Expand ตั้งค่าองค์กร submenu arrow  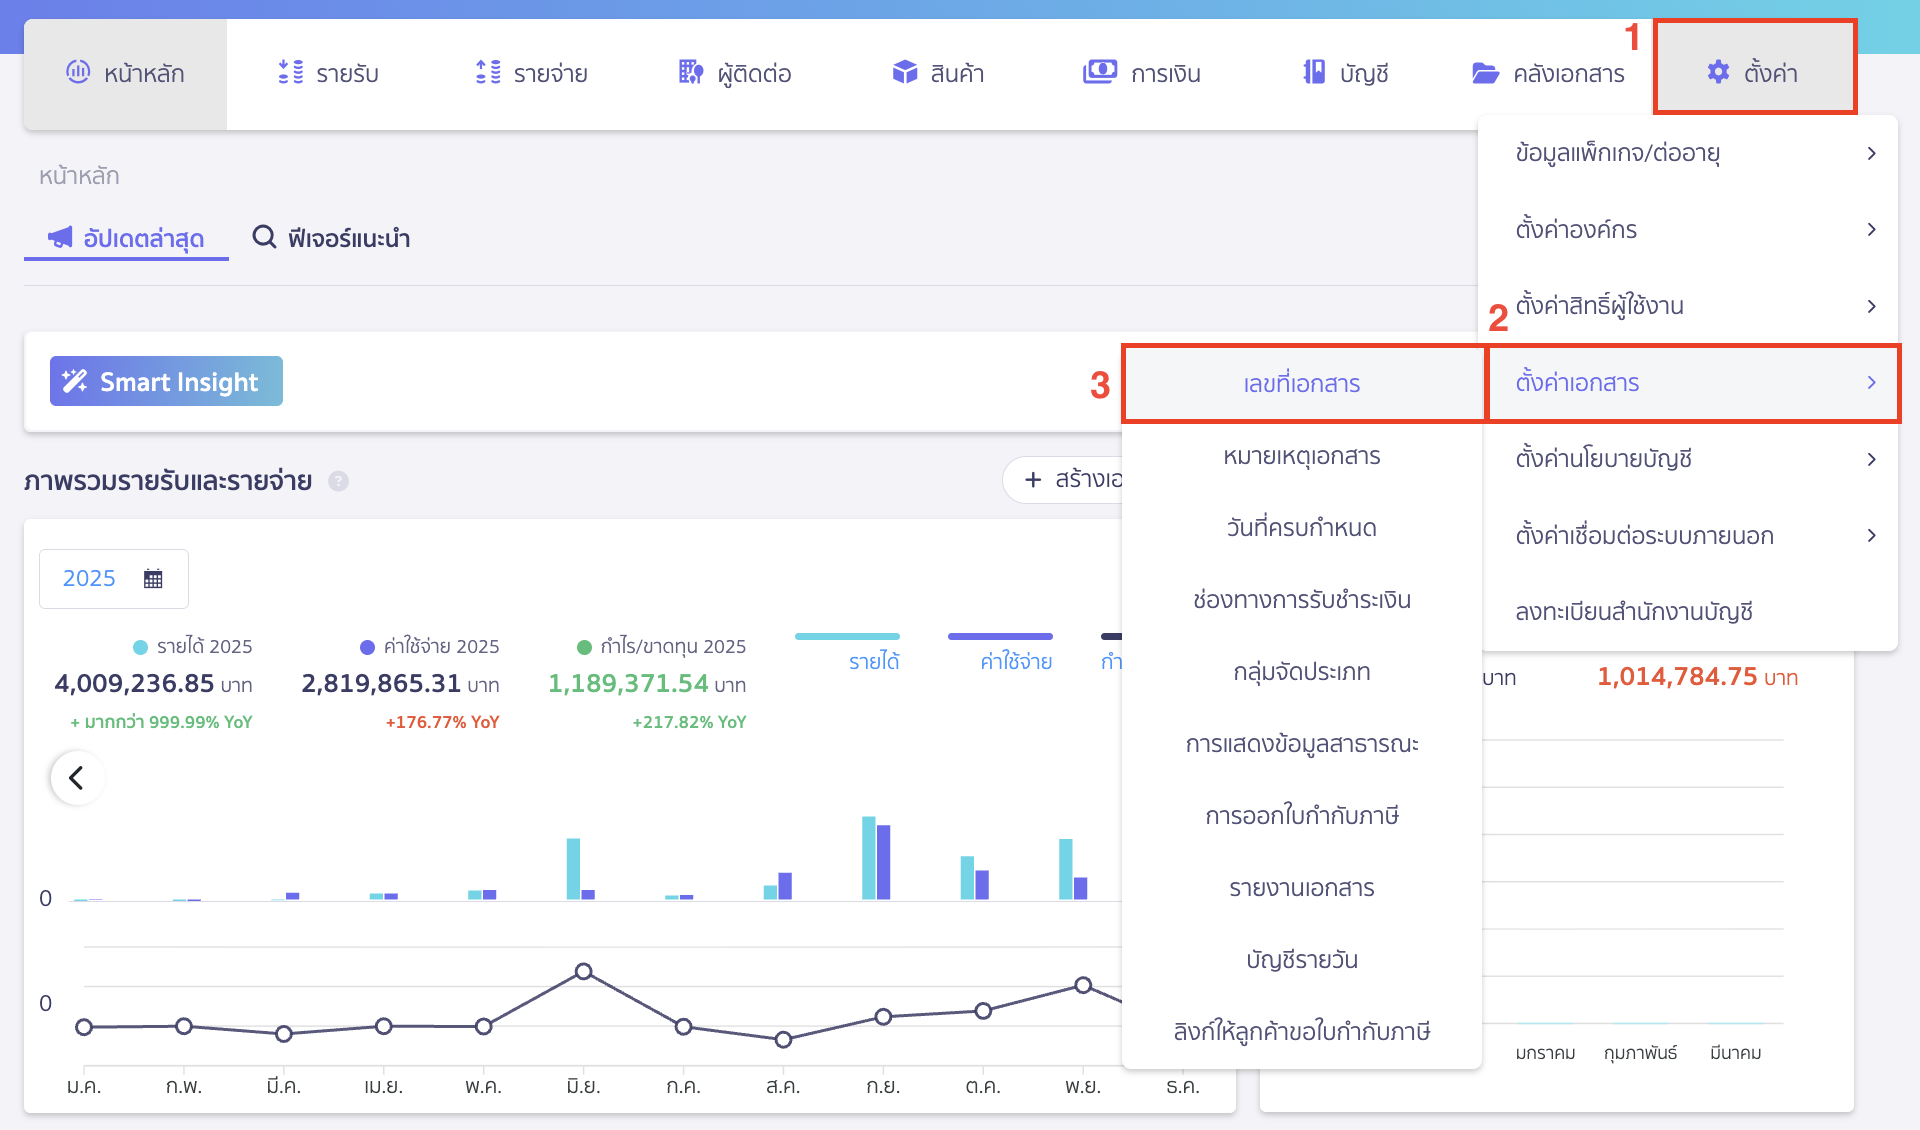[1871, 230]
